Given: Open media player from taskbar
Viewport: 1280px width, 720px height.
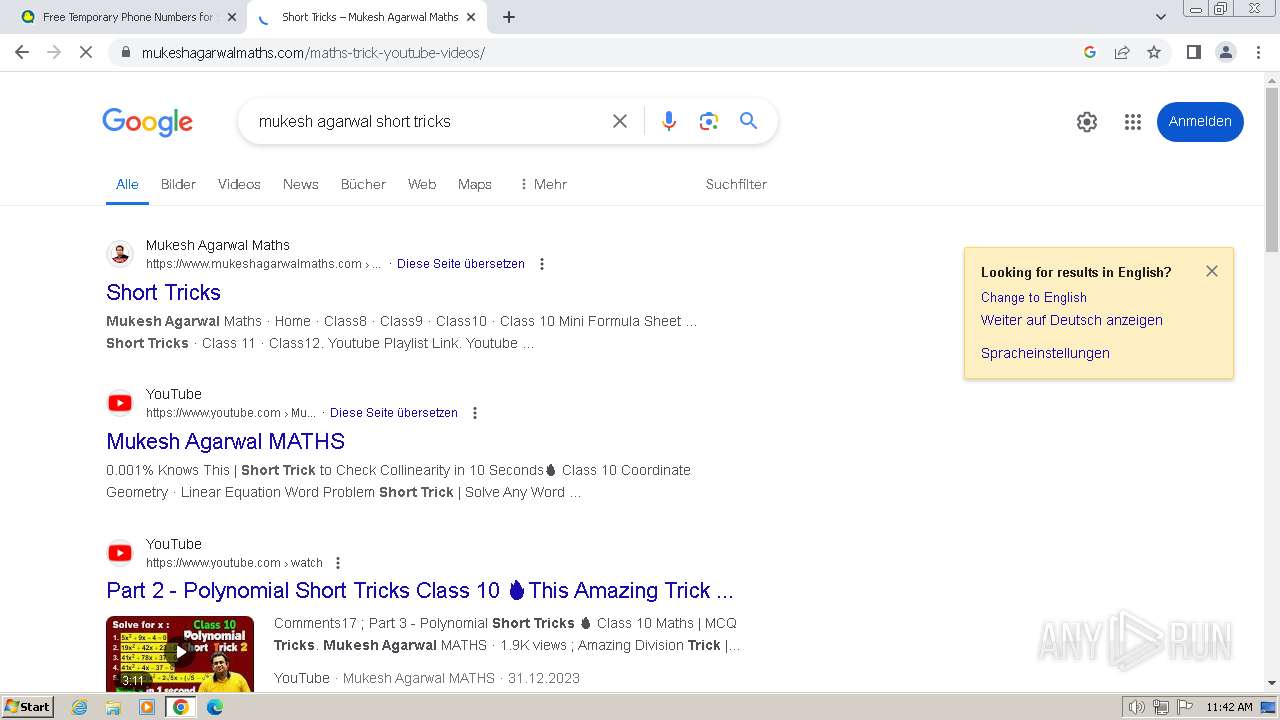Looking at the screenshot, I should click(x=147, y=707).
